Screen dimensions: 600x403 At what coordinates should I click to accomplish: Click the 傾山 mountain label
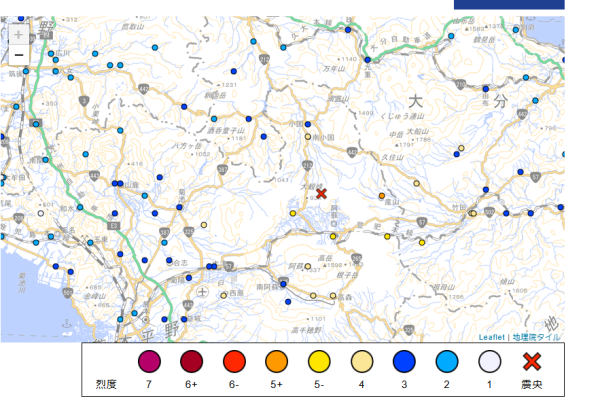(508, 282)
